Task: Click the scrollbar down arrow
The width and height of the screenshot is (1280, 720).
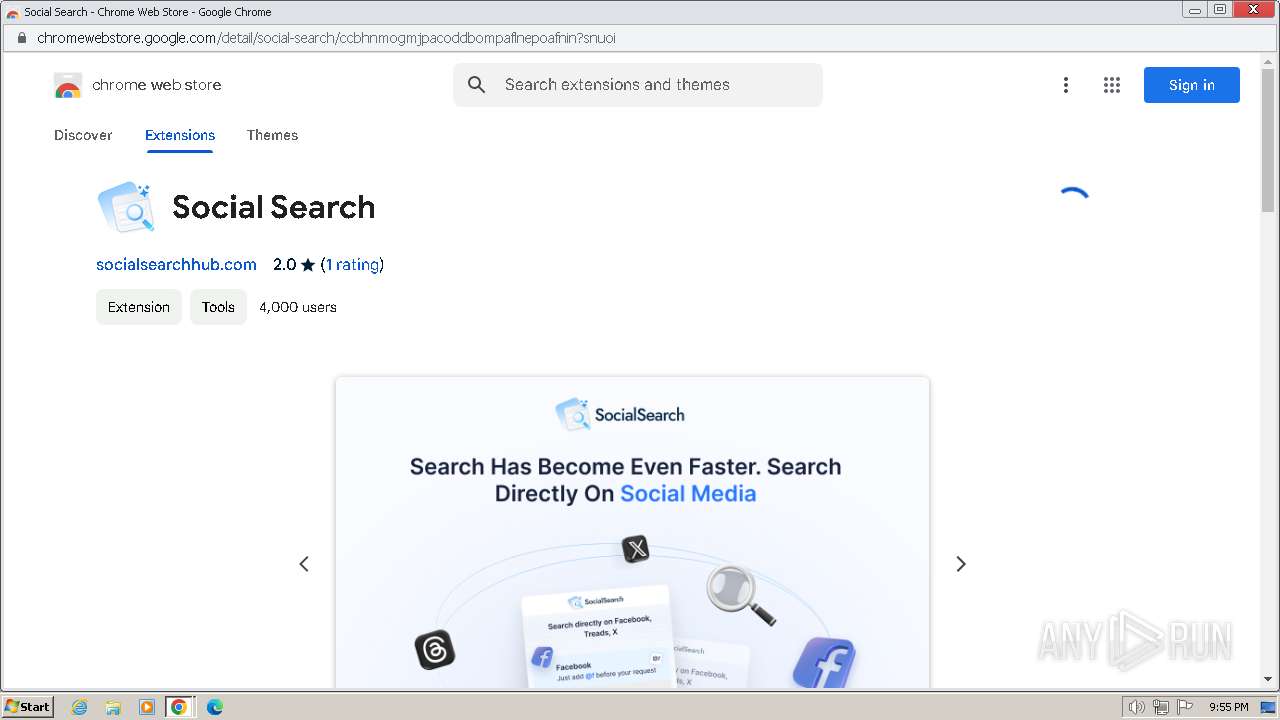Action: 1268,681
